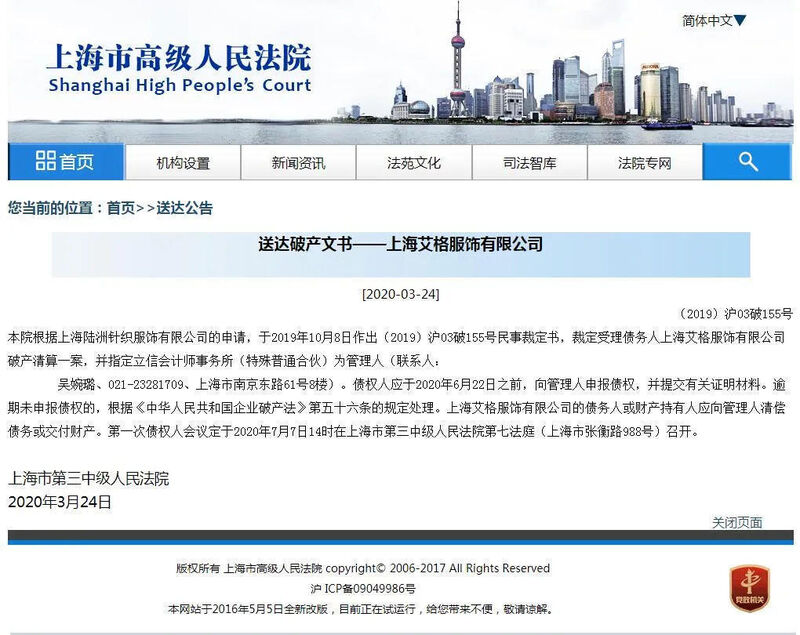The width and height of the screenshot is (800, 635).
Task: Go to 首页 in the breadcrumb
Action: tap(121, 208)
